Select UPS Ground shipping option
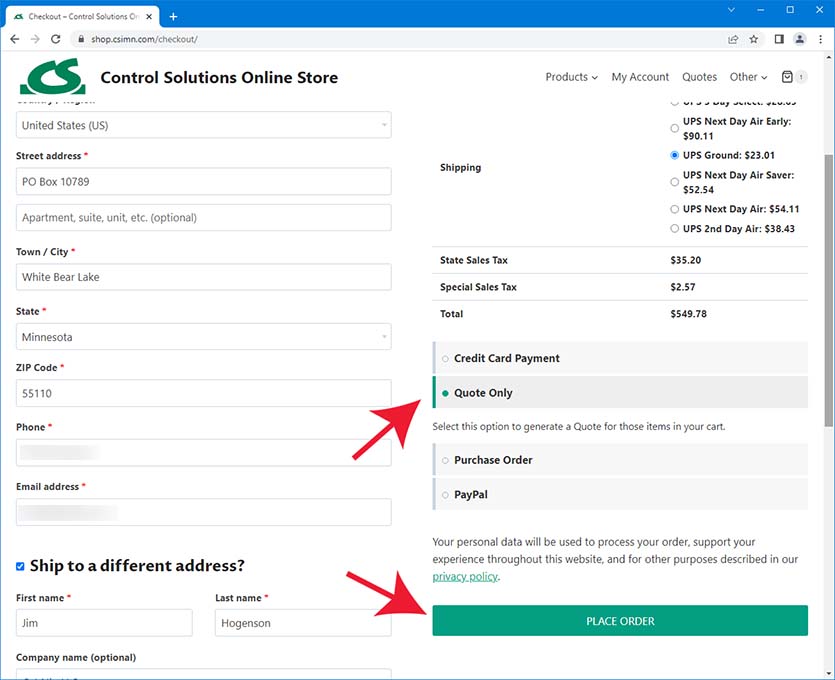Viewport: 835px width, 680px height. click(674, 155)
